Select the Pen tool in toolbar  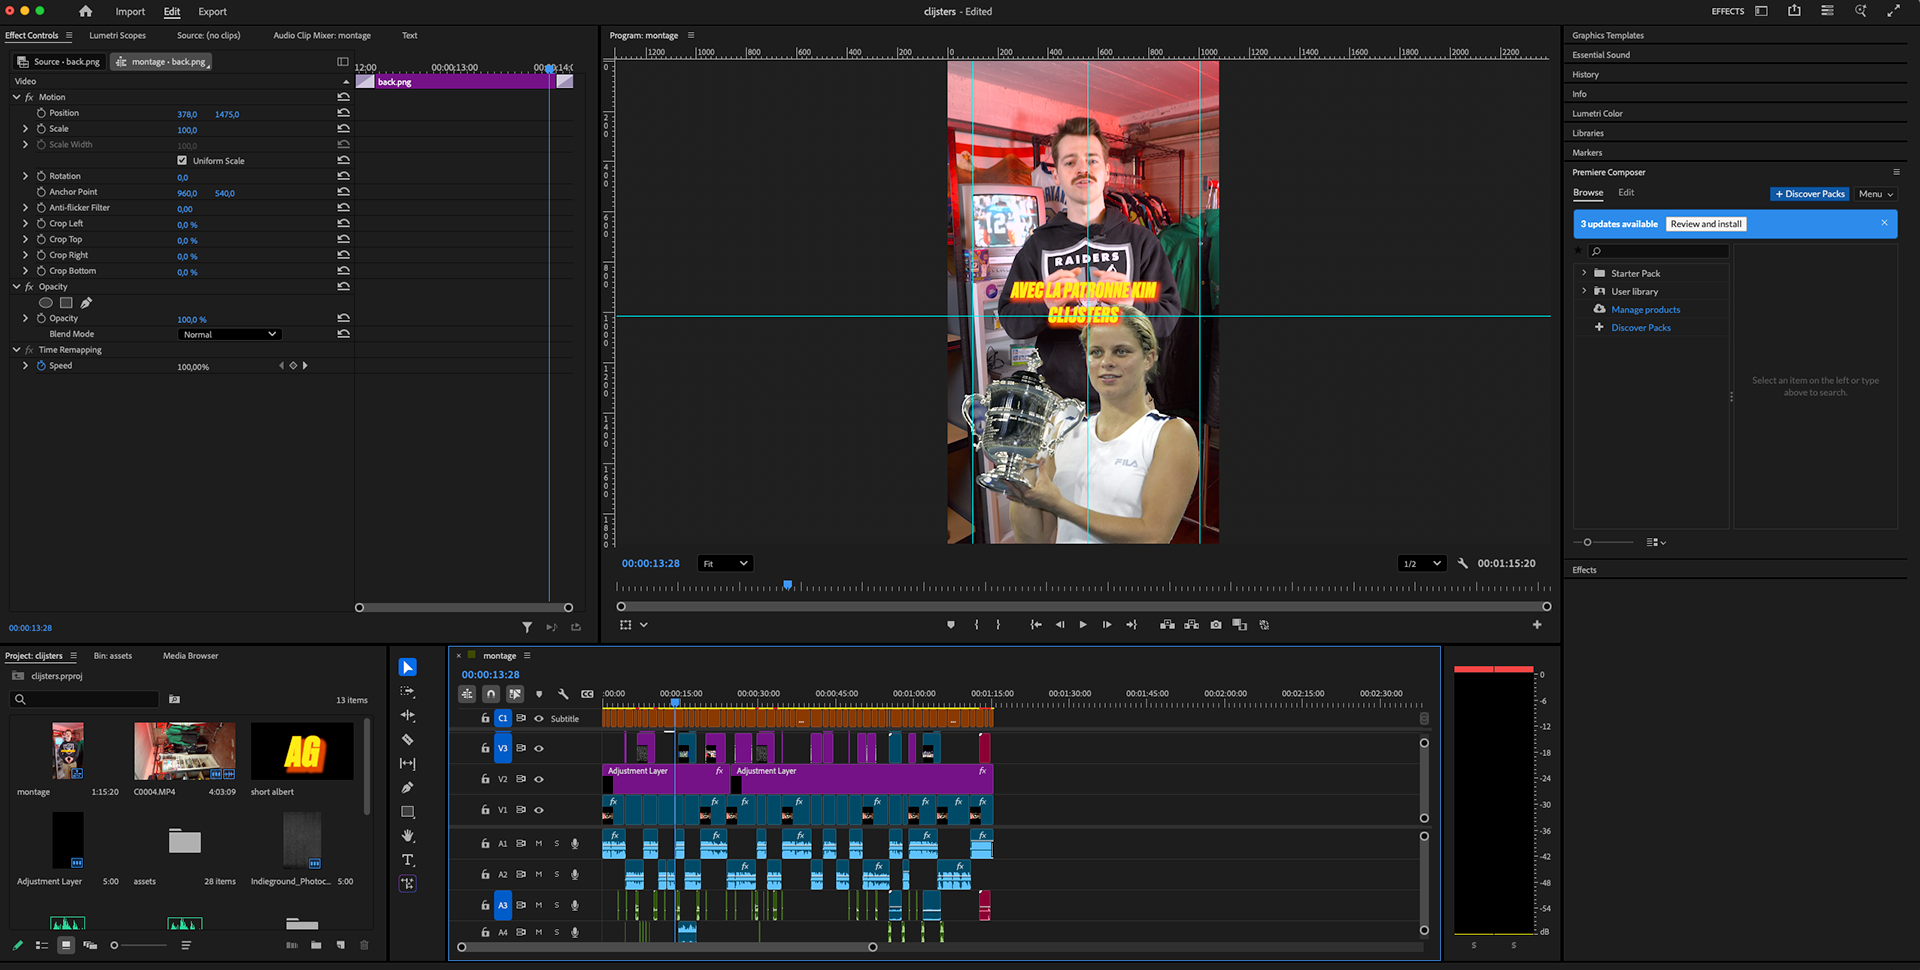407,787
